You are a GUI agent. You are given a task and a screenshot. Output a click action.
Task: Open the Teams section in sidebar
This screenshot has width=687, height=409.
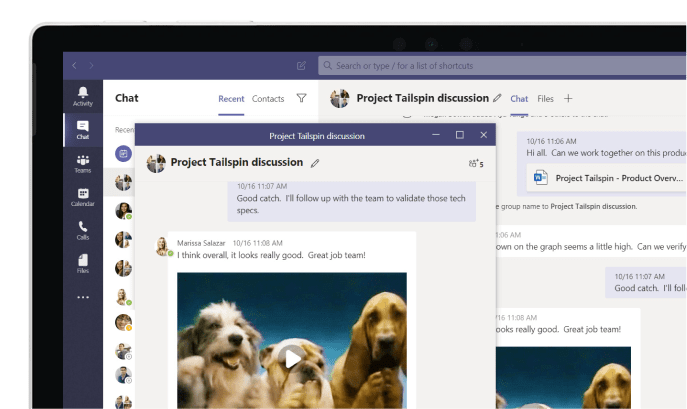[83, 164]
